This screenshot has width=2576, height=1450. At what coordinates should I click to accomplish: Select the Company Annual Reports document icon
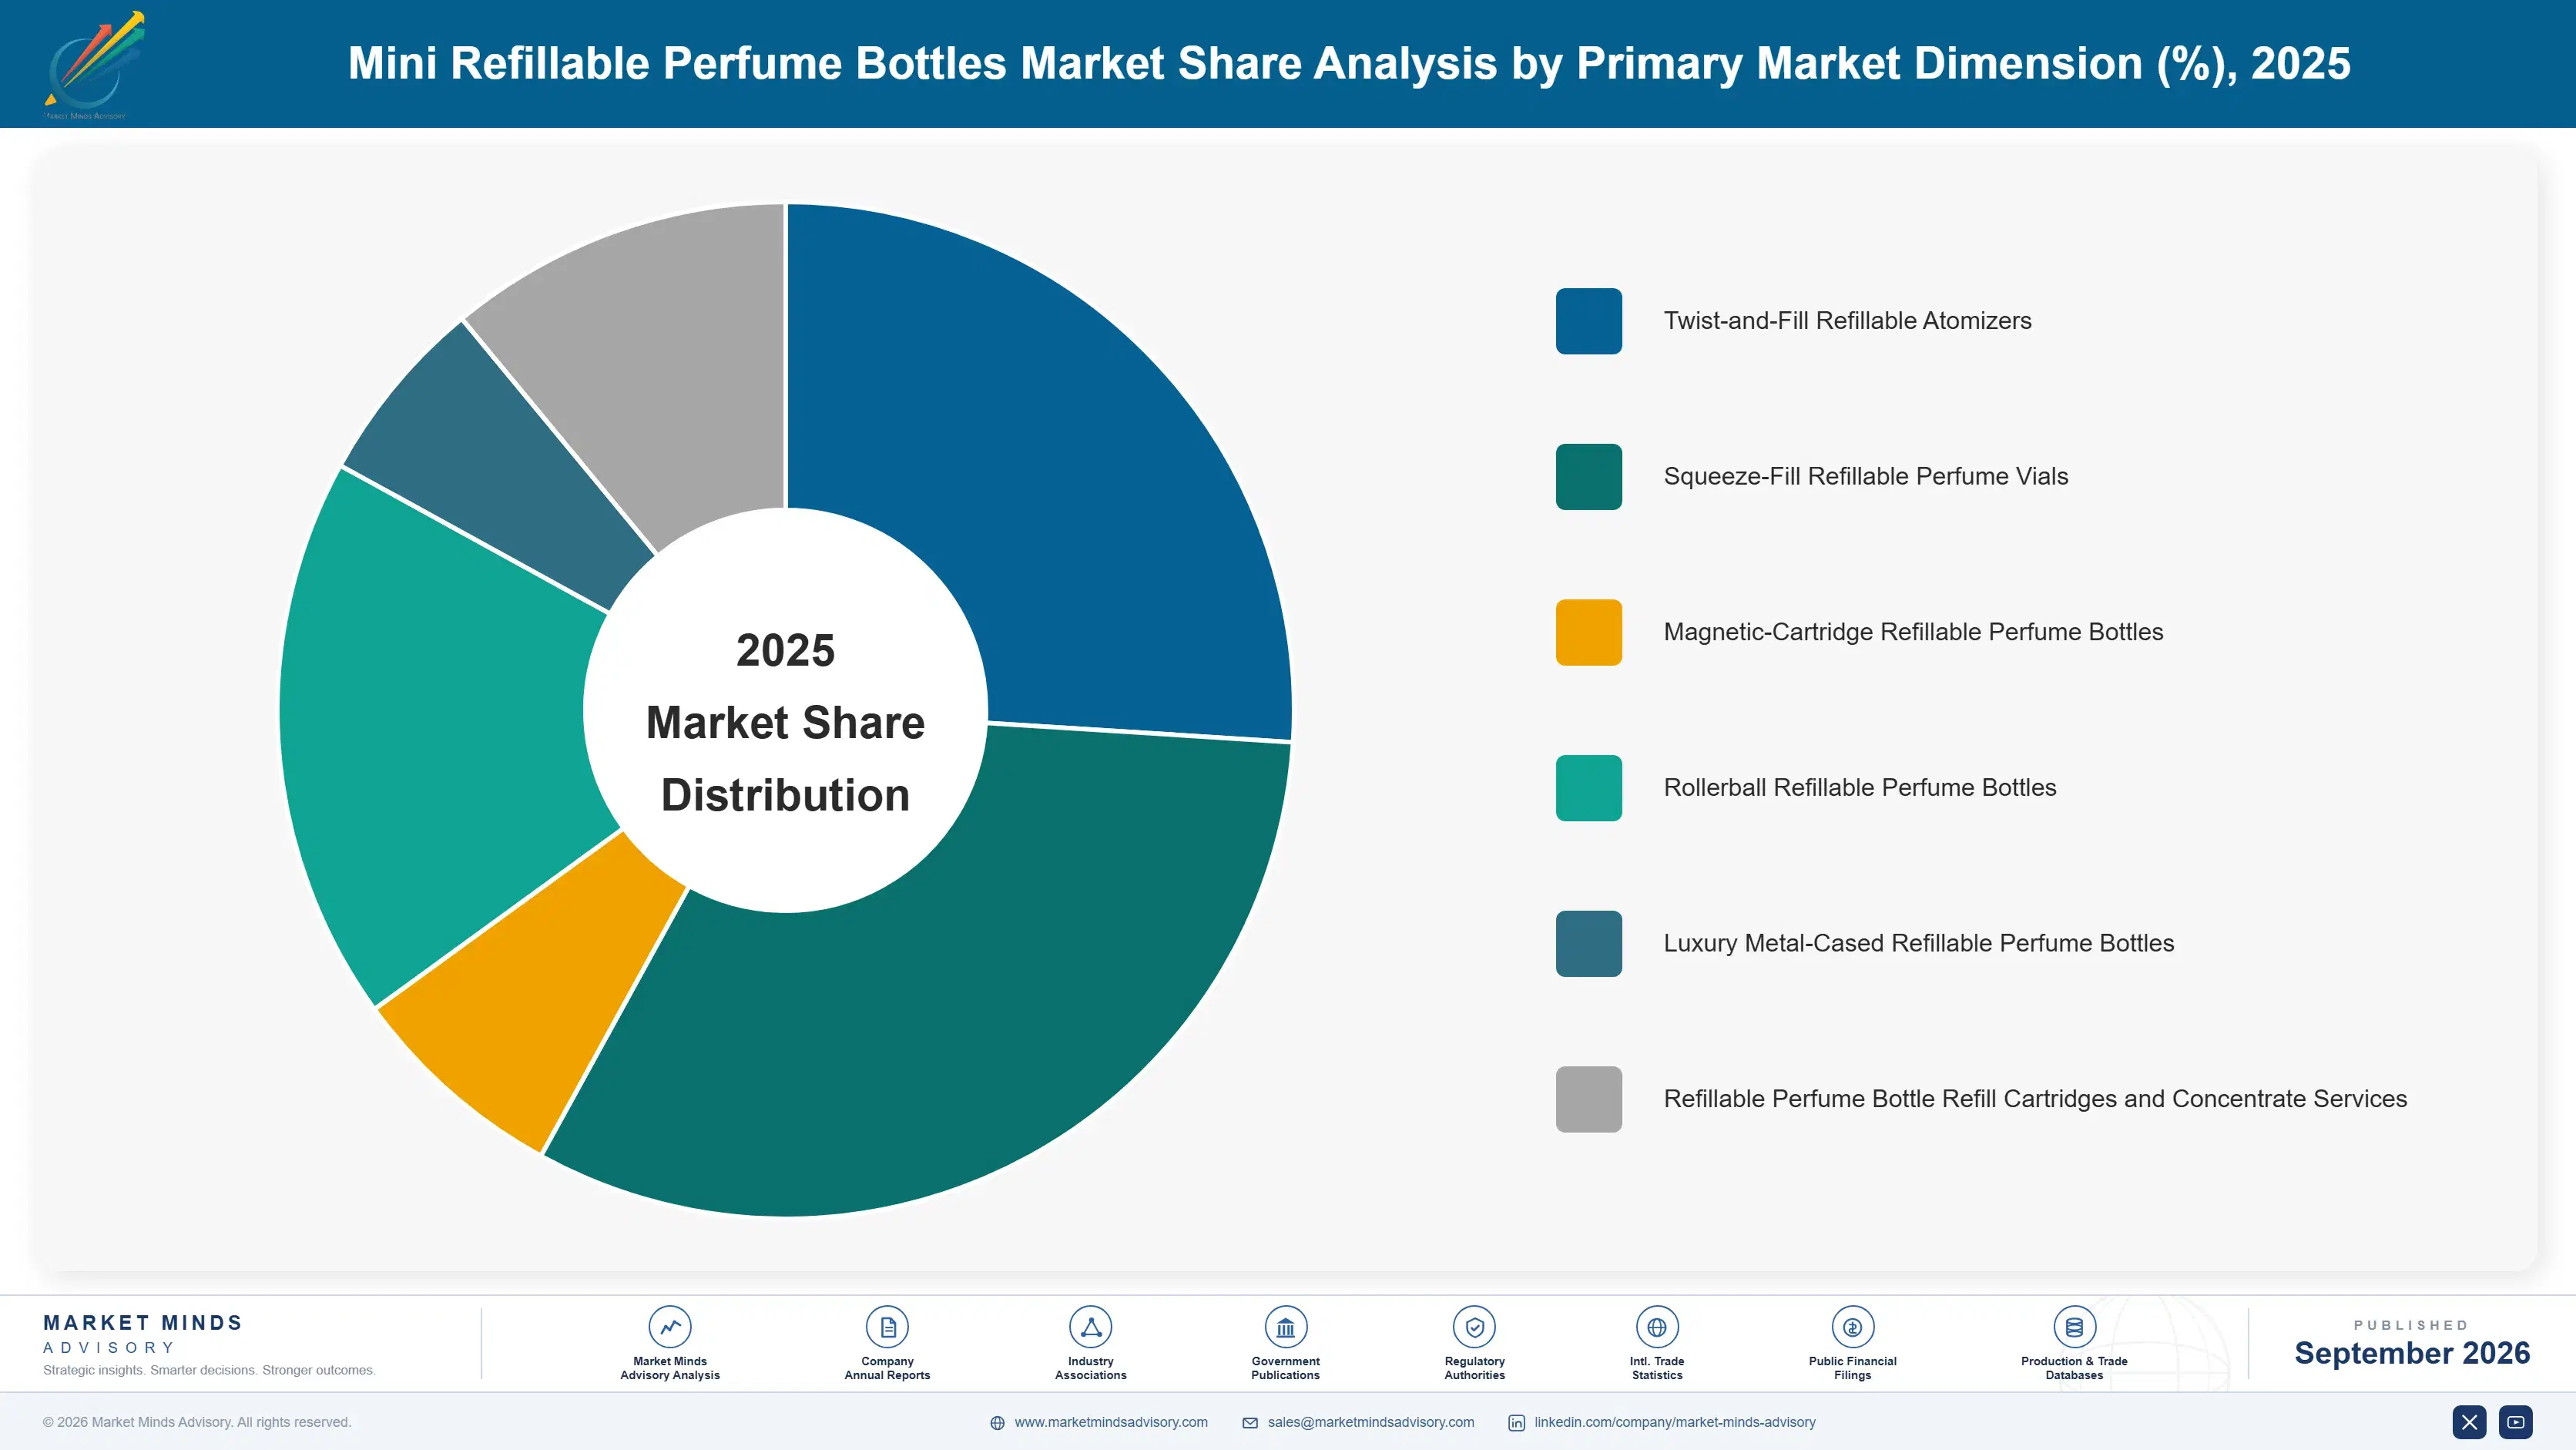coord(887,1327)
